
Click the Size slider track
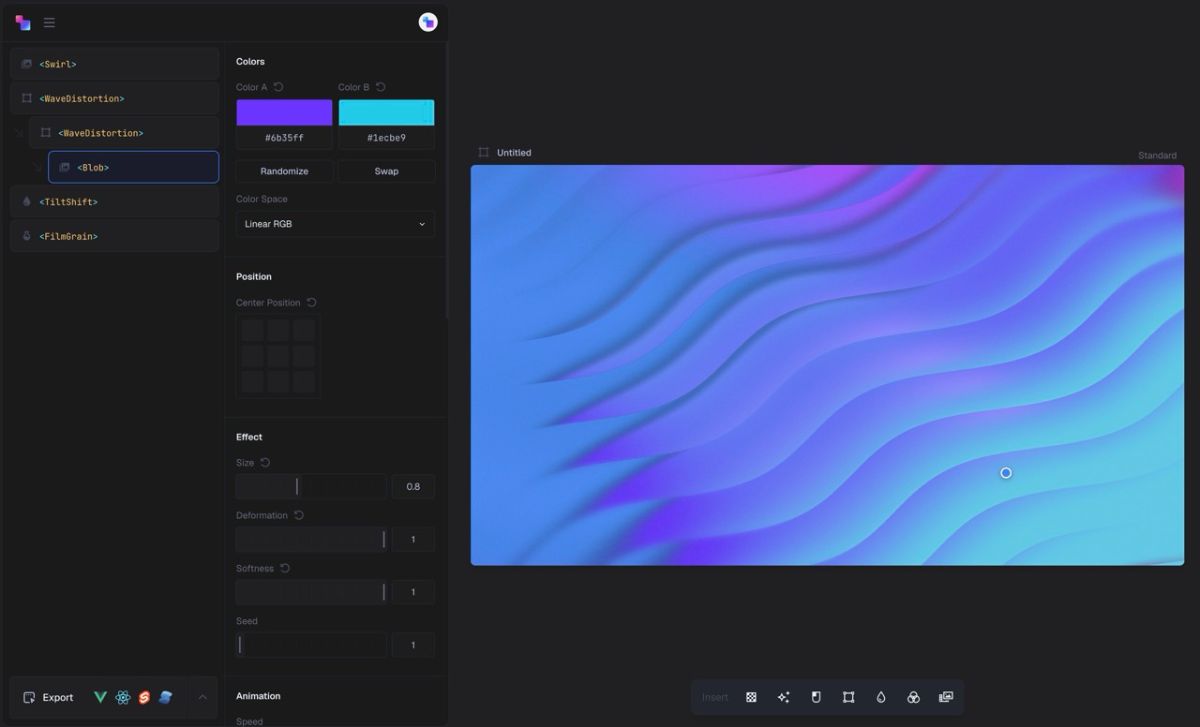pos(310,487)
